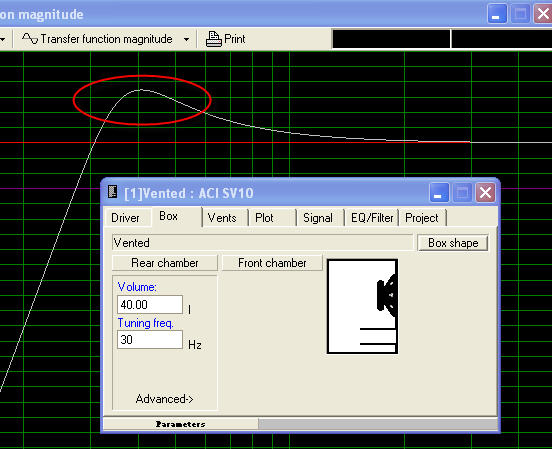Select the Front chamber button
552x449 pixels.
coord(272,263)
